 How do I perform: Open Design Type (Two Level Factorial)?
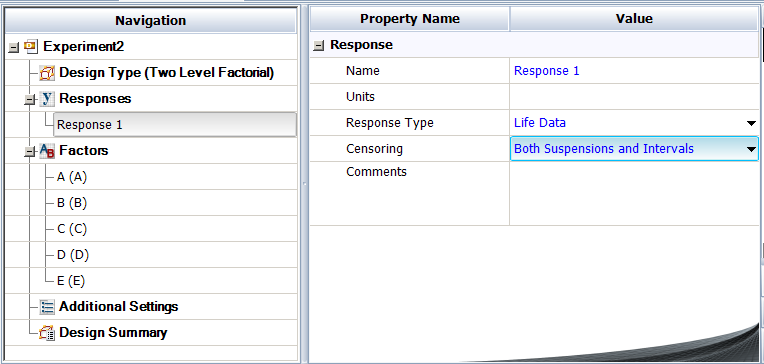pos(166,73)
